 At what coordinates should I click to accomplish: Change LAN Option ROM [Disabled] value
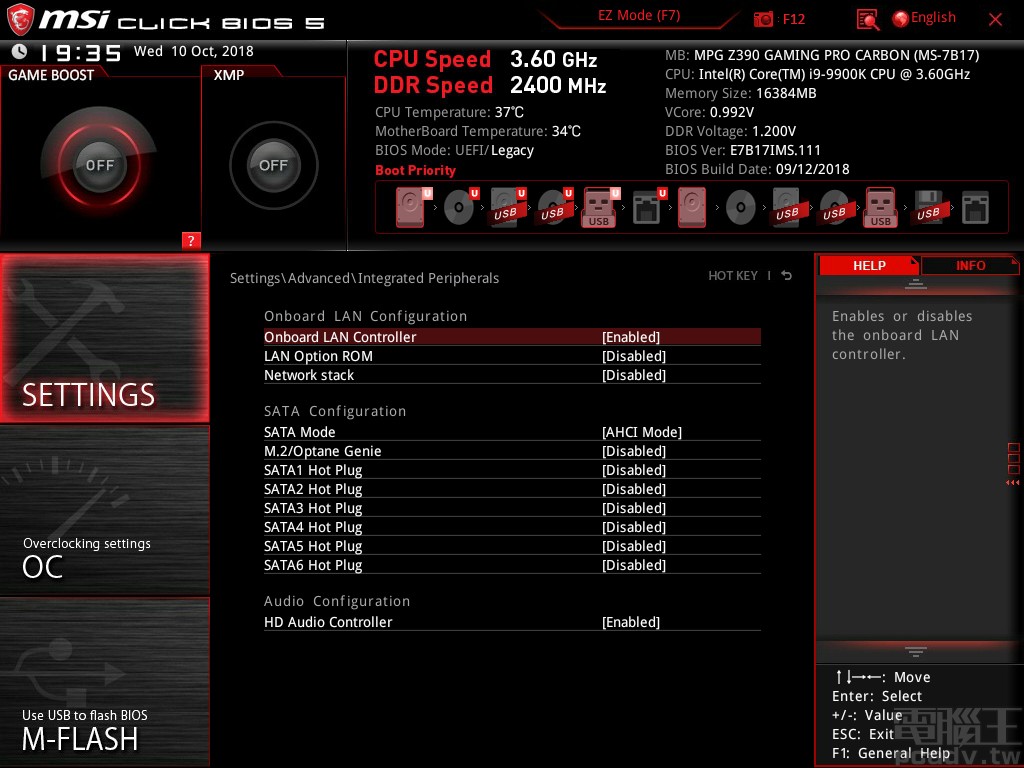(x=633, y=356)
